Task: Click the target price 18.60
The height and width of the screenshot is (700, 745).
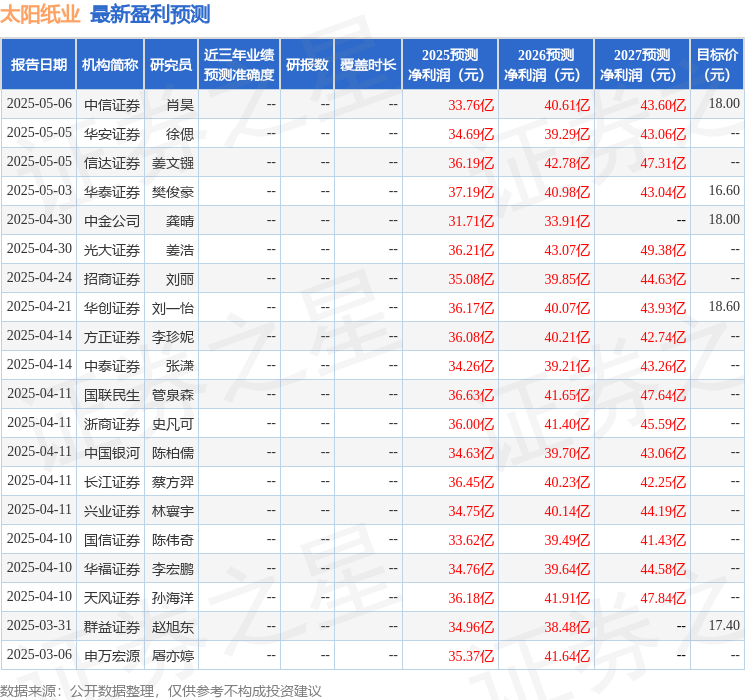Action: 724,307
